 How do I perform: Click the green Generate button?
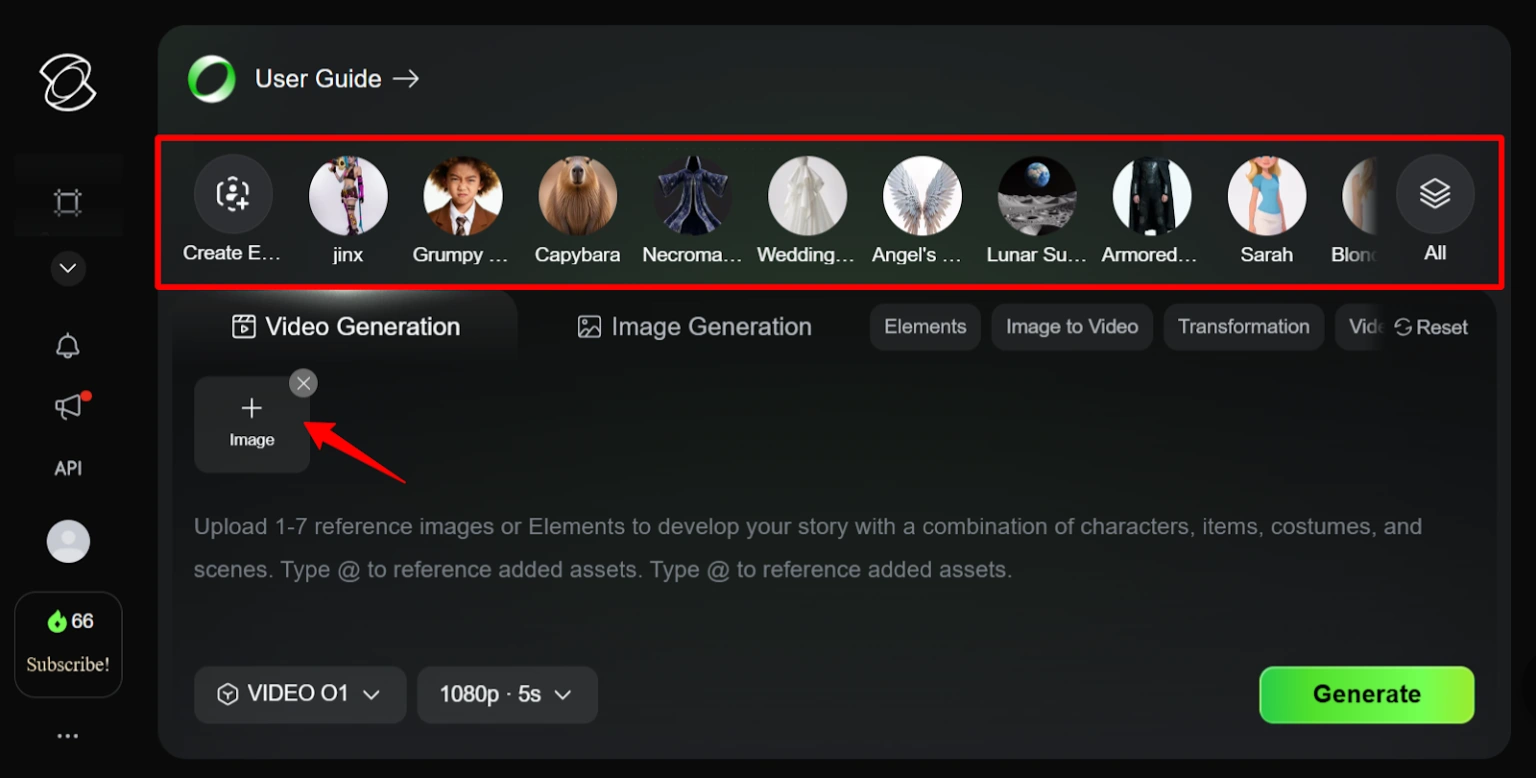(1366, 694)
